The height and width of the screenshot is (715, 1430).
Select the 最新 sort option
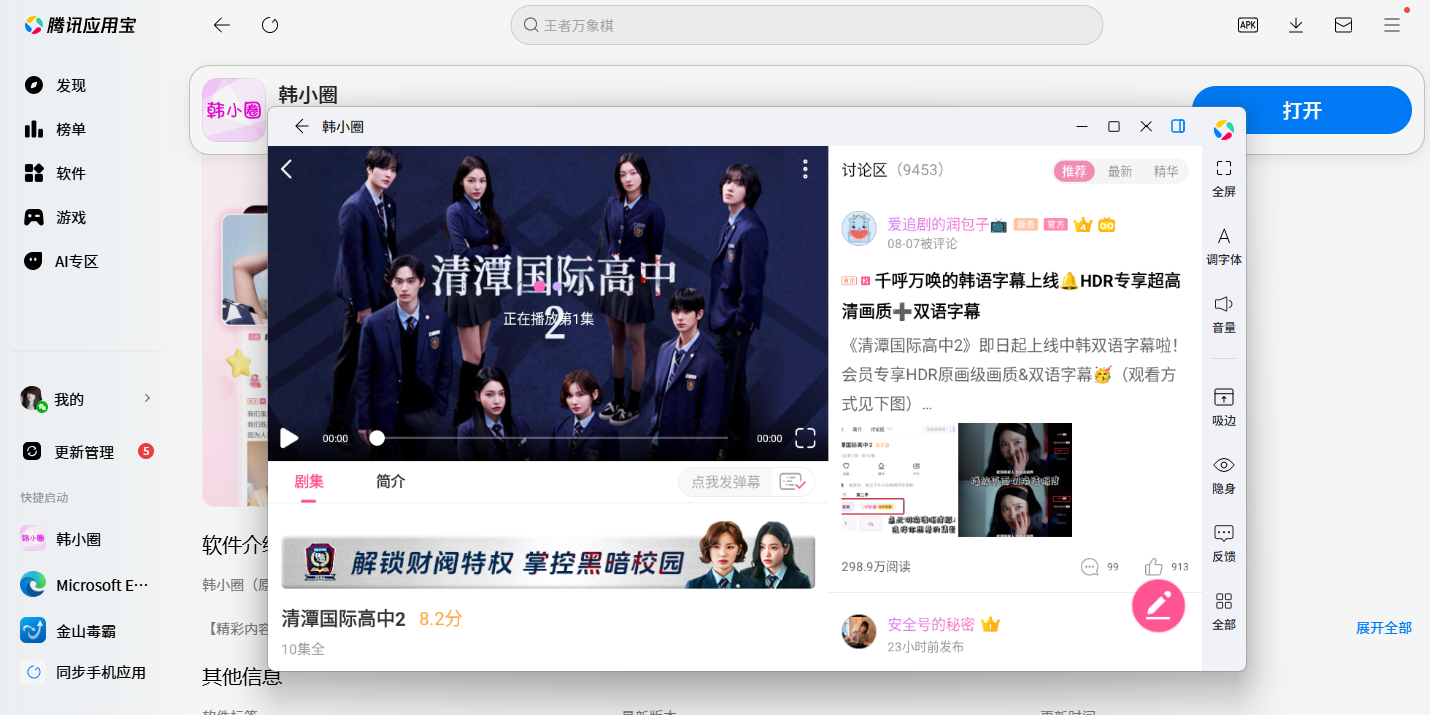click(x=1120, y=171)
